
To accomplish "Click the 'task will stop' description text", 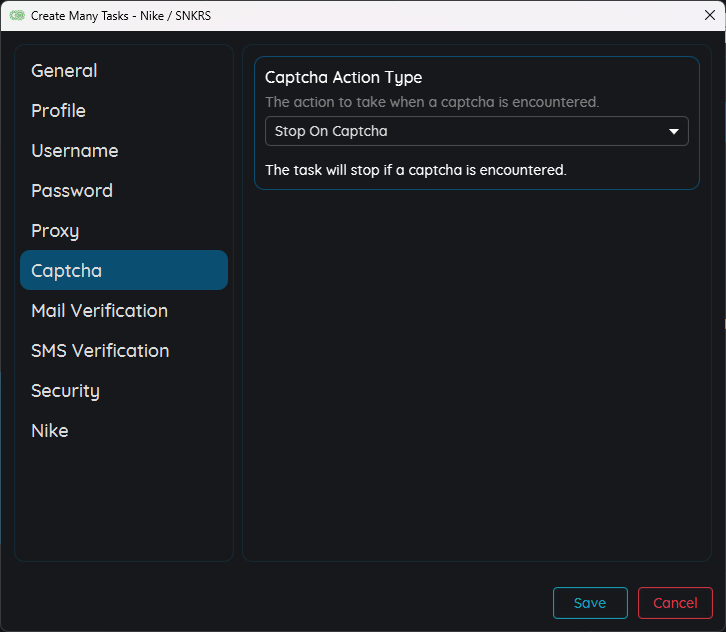I will 415,170.
